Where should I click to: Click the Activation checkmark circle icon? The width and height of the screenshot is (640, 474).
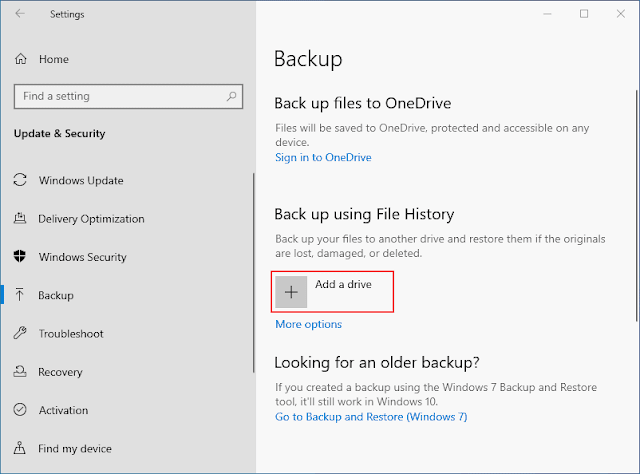tap(20, 409)
